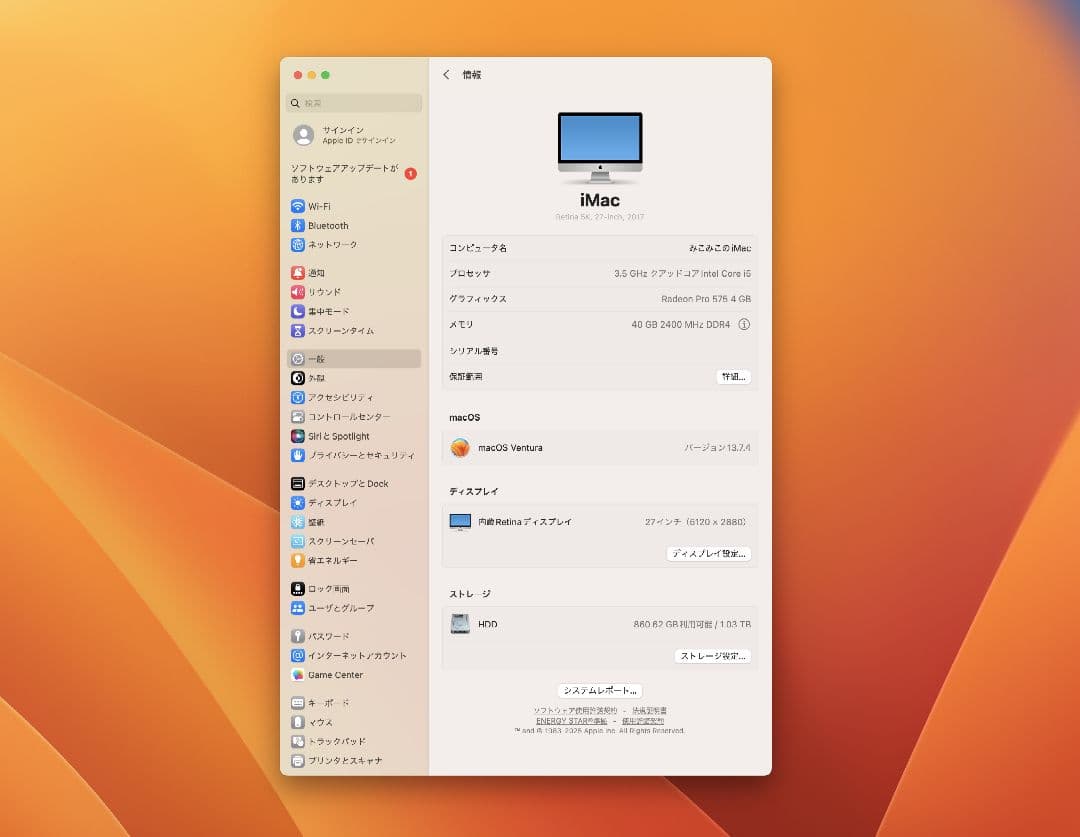1080x837 pixels.
Task: Click the ENERGY STAR compliance link
Action: pyautogui.click(x=571, y=721)
